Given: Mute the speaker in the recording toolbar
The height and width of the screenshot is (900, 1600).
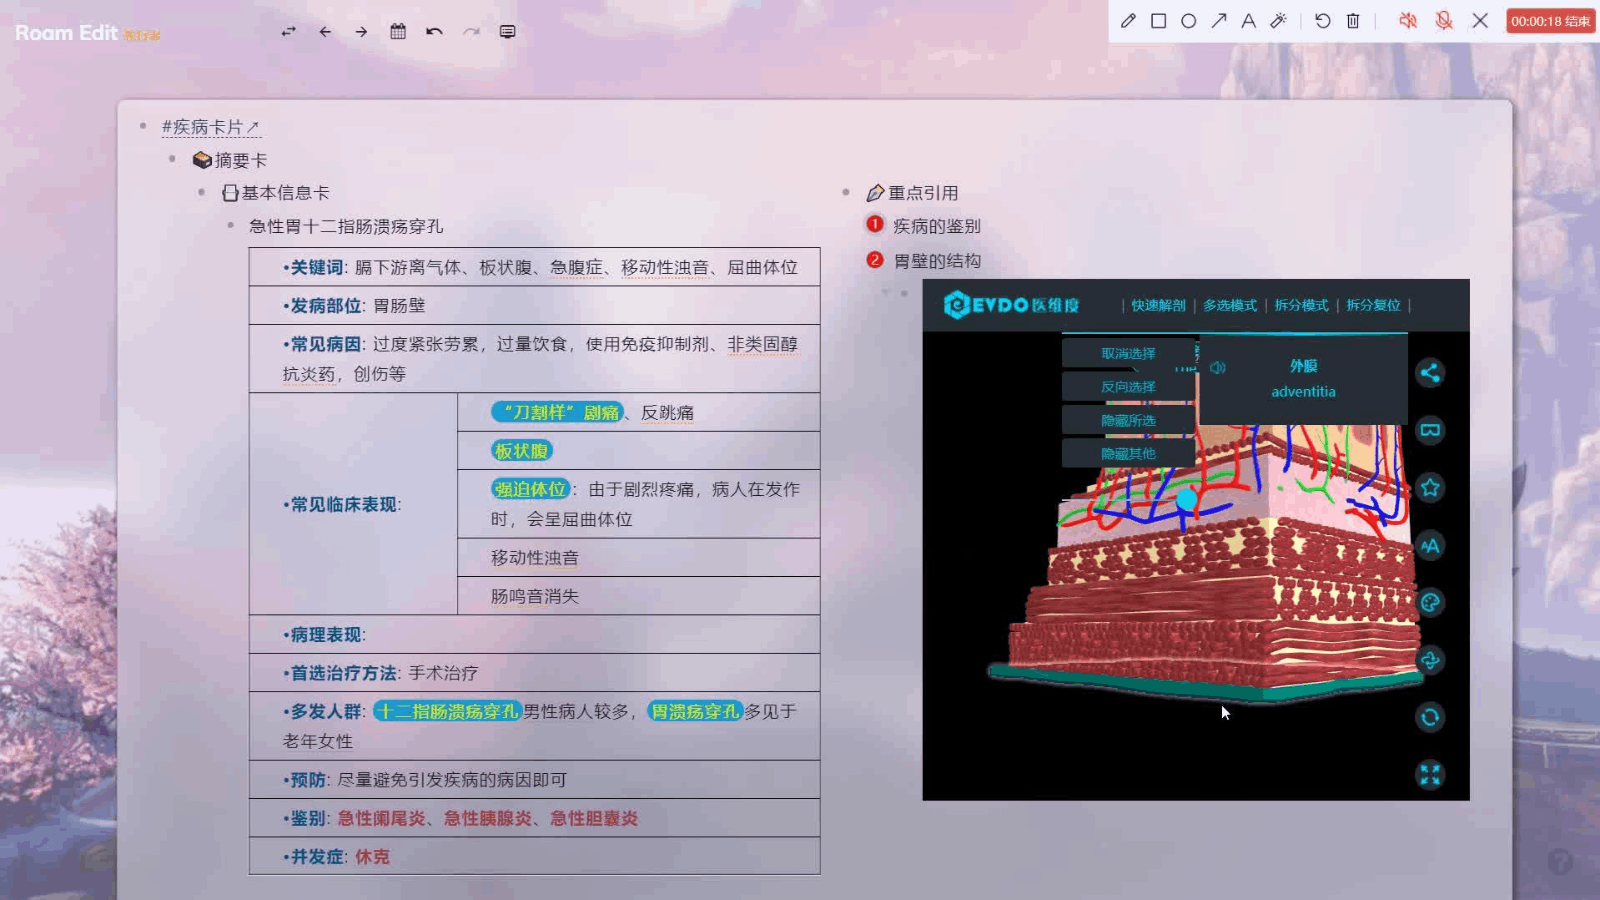Looking at the screenshot, I should pos(1408,20).
